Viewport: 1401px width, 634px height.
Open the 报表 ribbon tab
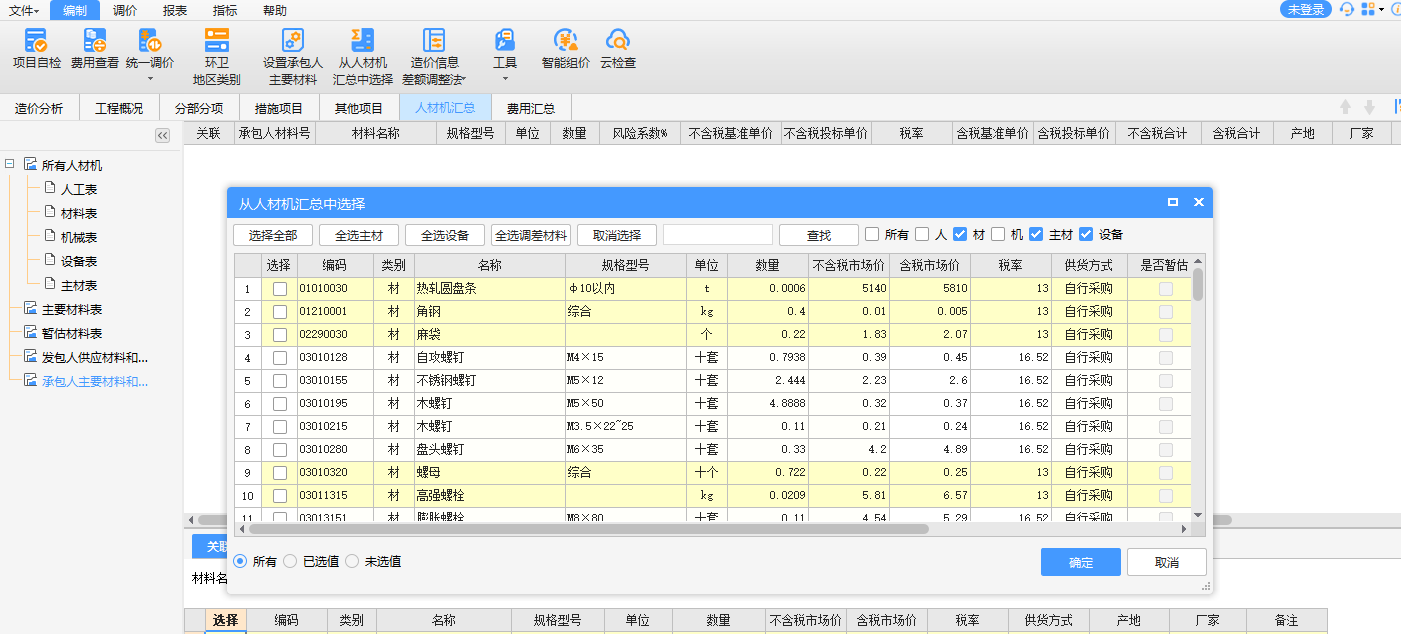(x=175, y=10)
